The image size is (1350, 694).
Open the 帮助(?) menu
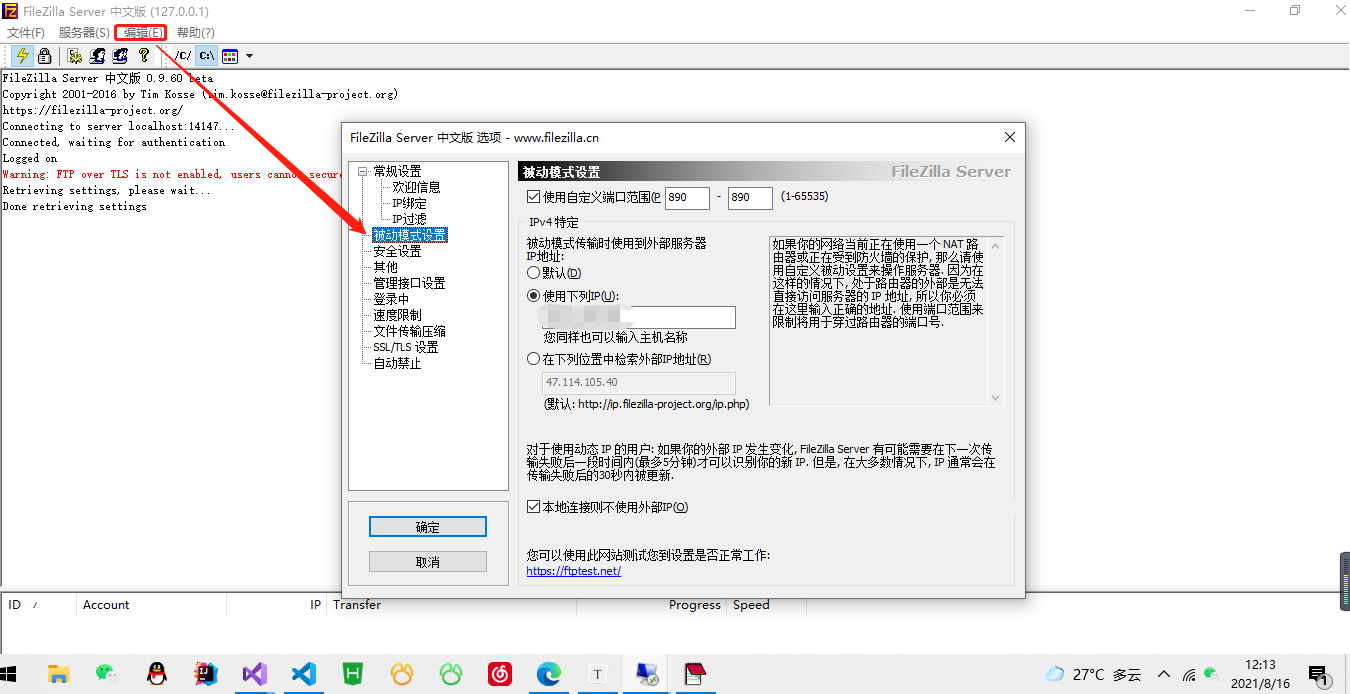196,33
